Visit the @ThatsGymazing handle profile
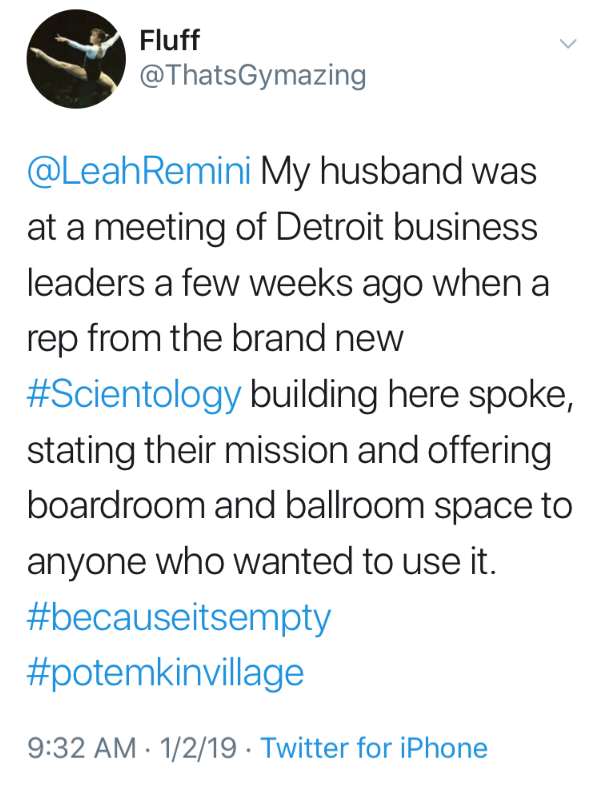593x785 pixels. tap(253, 77)
